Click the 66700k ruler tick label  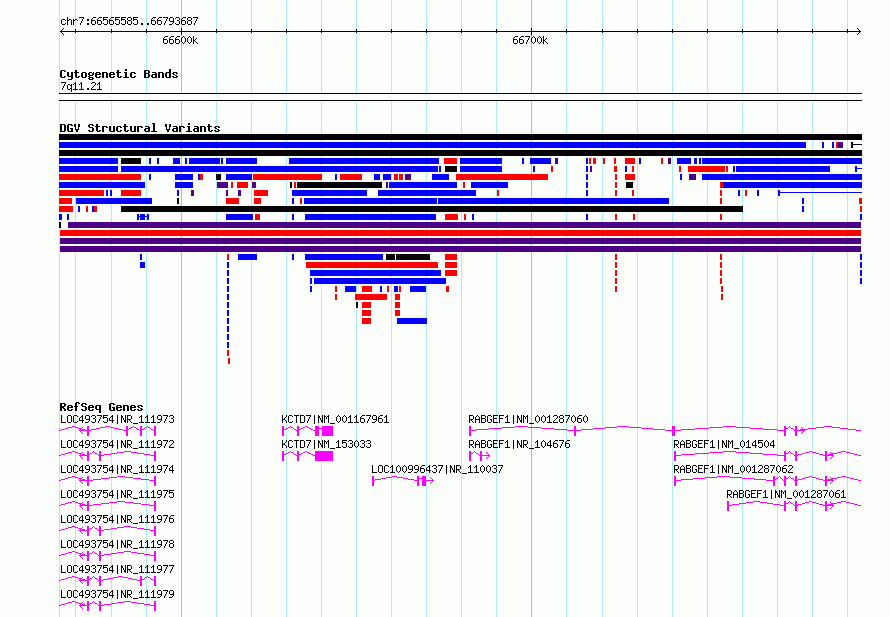530,40
